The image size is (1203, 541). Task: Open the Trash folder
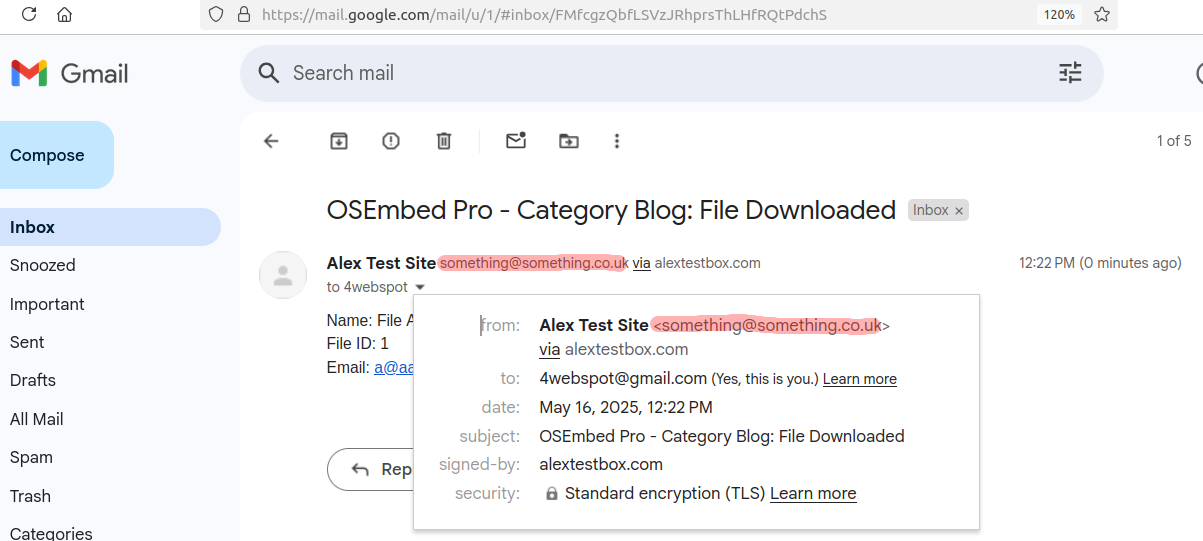(30, 496)
